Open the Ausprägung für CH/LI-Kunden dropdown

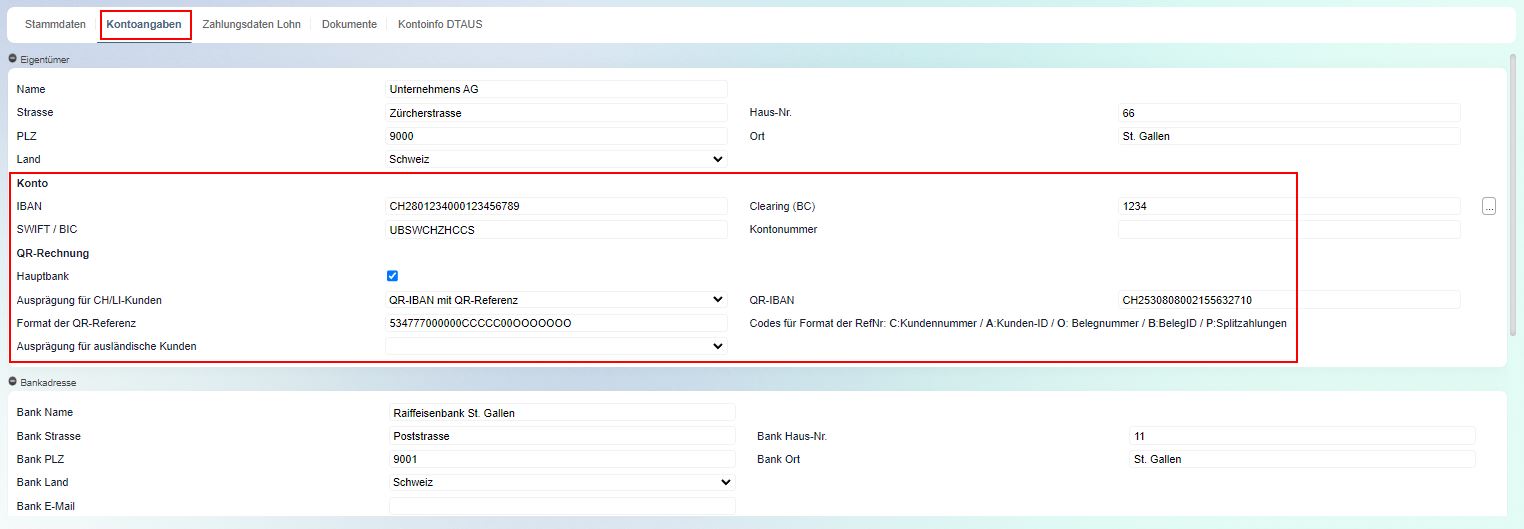click(556, 300)
